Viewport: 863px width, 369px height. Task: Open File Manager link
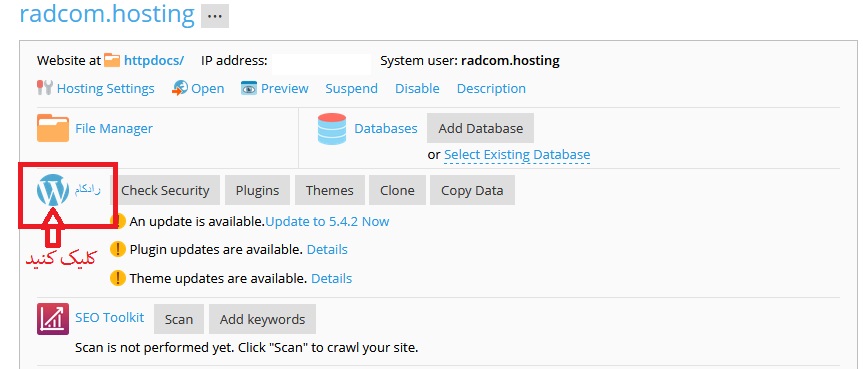click(x=114, y=128)
